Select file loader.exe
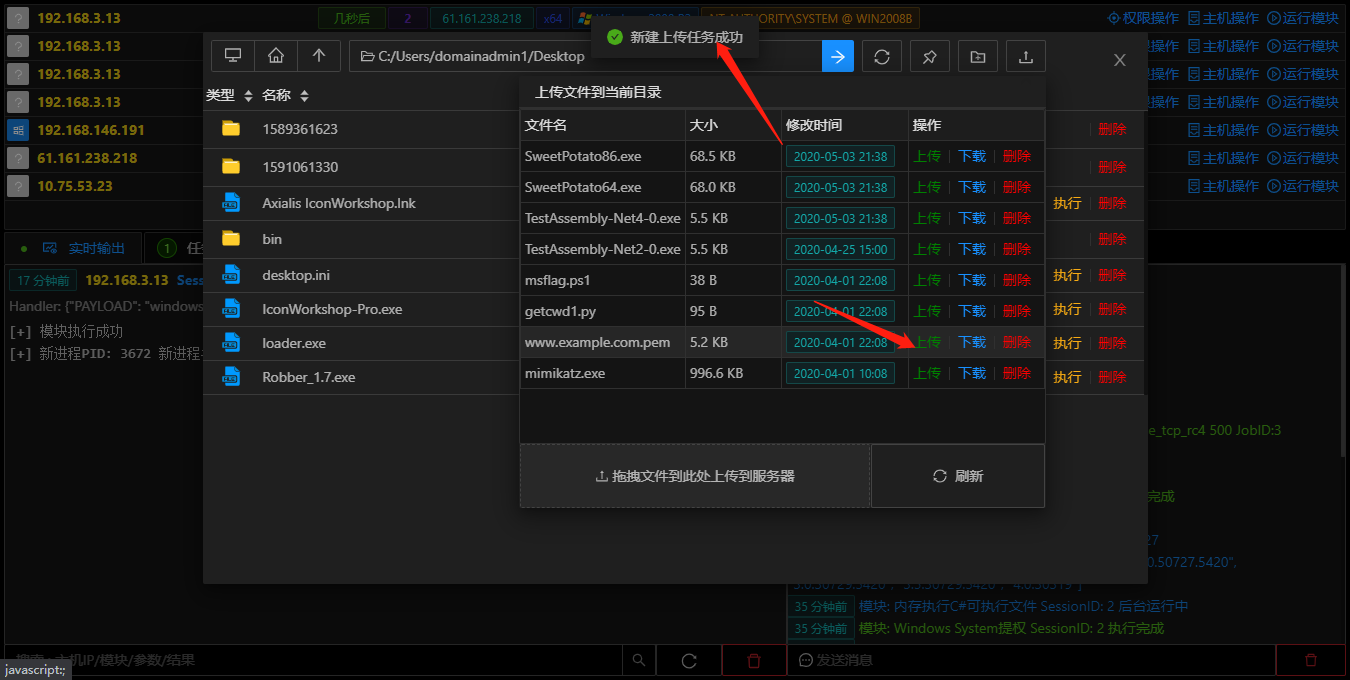 (294, 343)
